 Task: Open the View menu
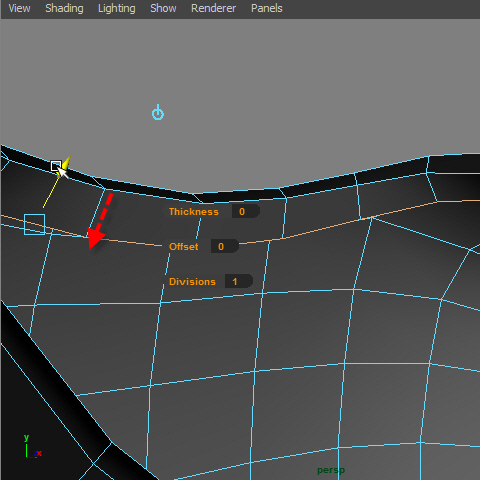19,8
